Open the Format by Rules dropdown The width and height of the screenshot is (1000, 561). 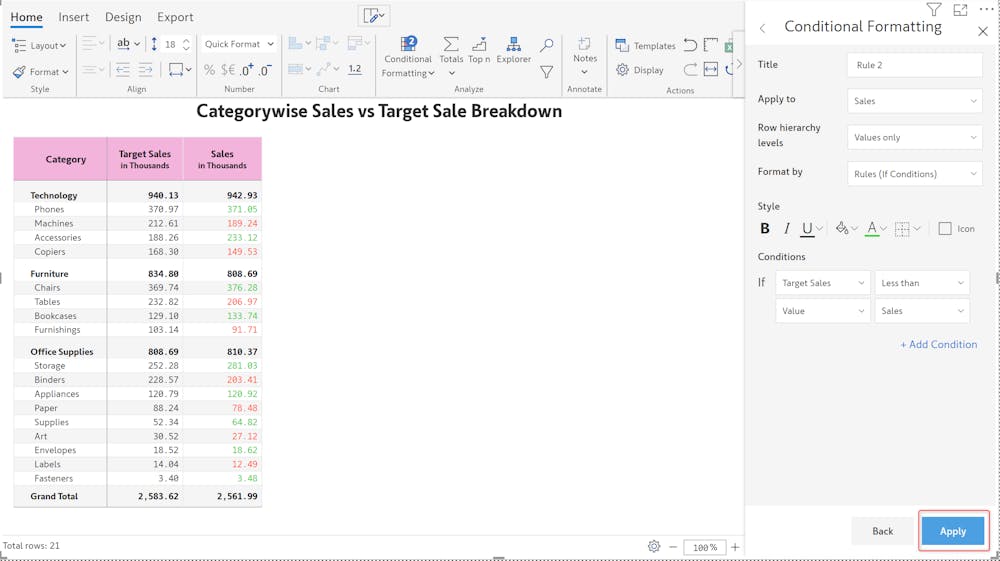[x=915, y=173]
